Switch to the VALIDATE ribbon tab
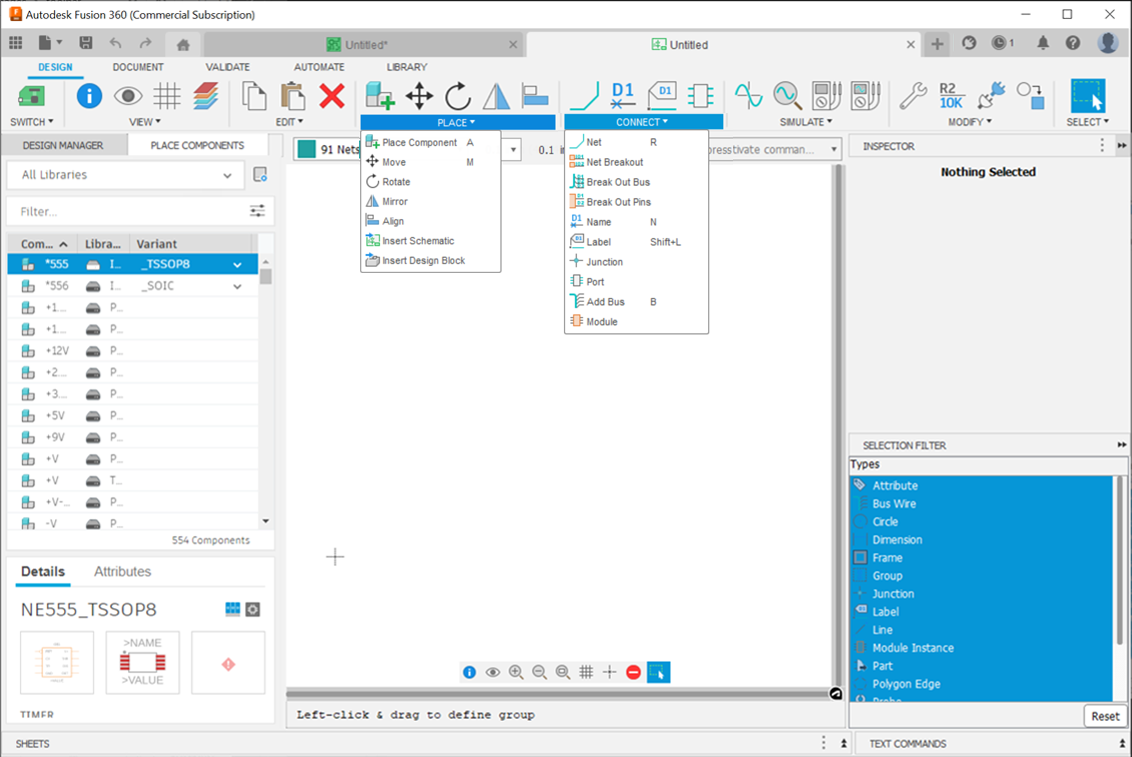The image size is (1132, 757). (x=227, y=66)
